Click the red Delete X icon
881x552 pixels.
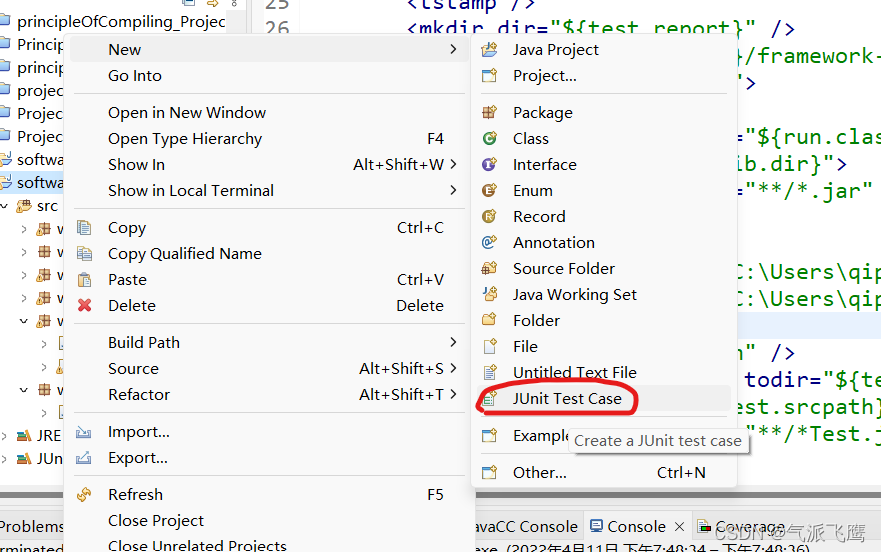coord(84,305)
